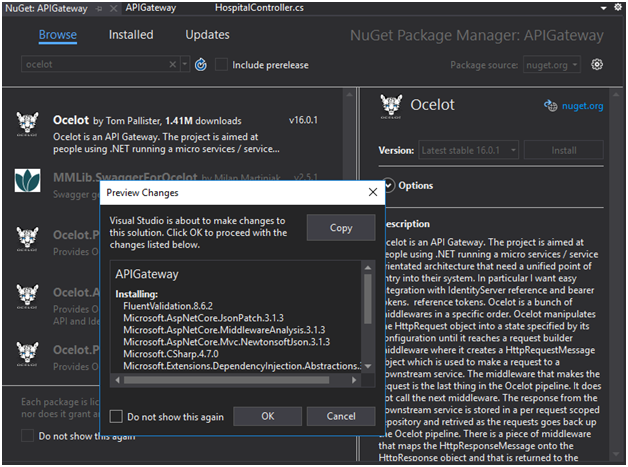Screen dimensions: 628x467
Task: Open tab list dropdown arrow at top right
Action: 603,8
